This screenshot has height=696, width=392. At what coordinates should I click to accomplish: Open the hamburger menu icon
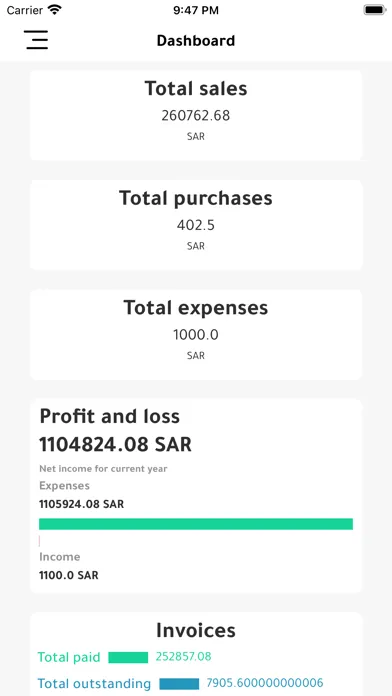pos(36,40)
